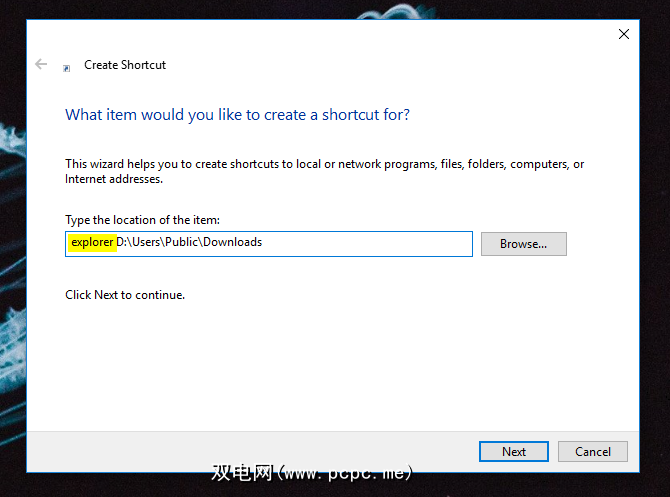Screen dimensions: 670x497
Task: Open the Browse... file picker
Action: (523, 244)
